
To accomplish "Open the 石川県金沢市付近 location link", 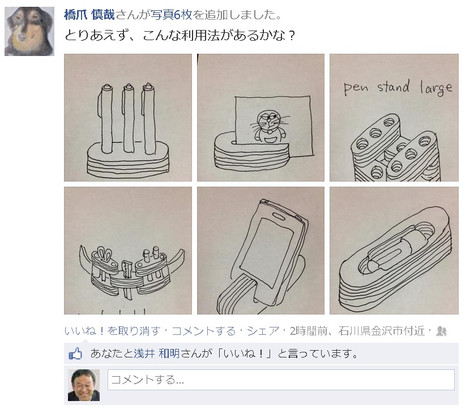I will 381,331.
